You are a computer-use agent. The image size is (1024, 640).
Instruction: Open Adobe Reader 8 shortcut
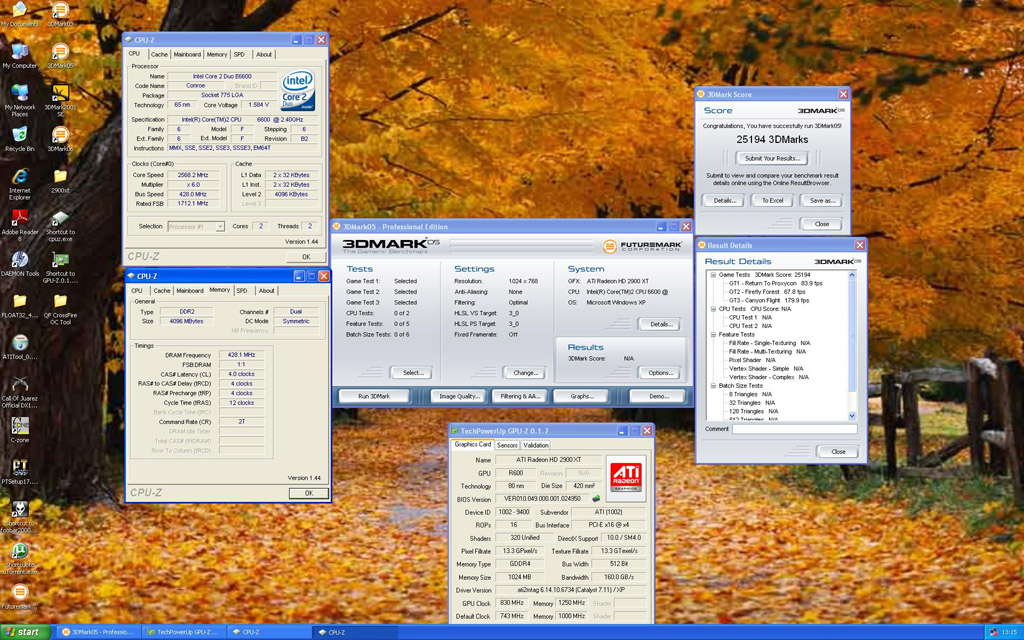pos(20,226)
